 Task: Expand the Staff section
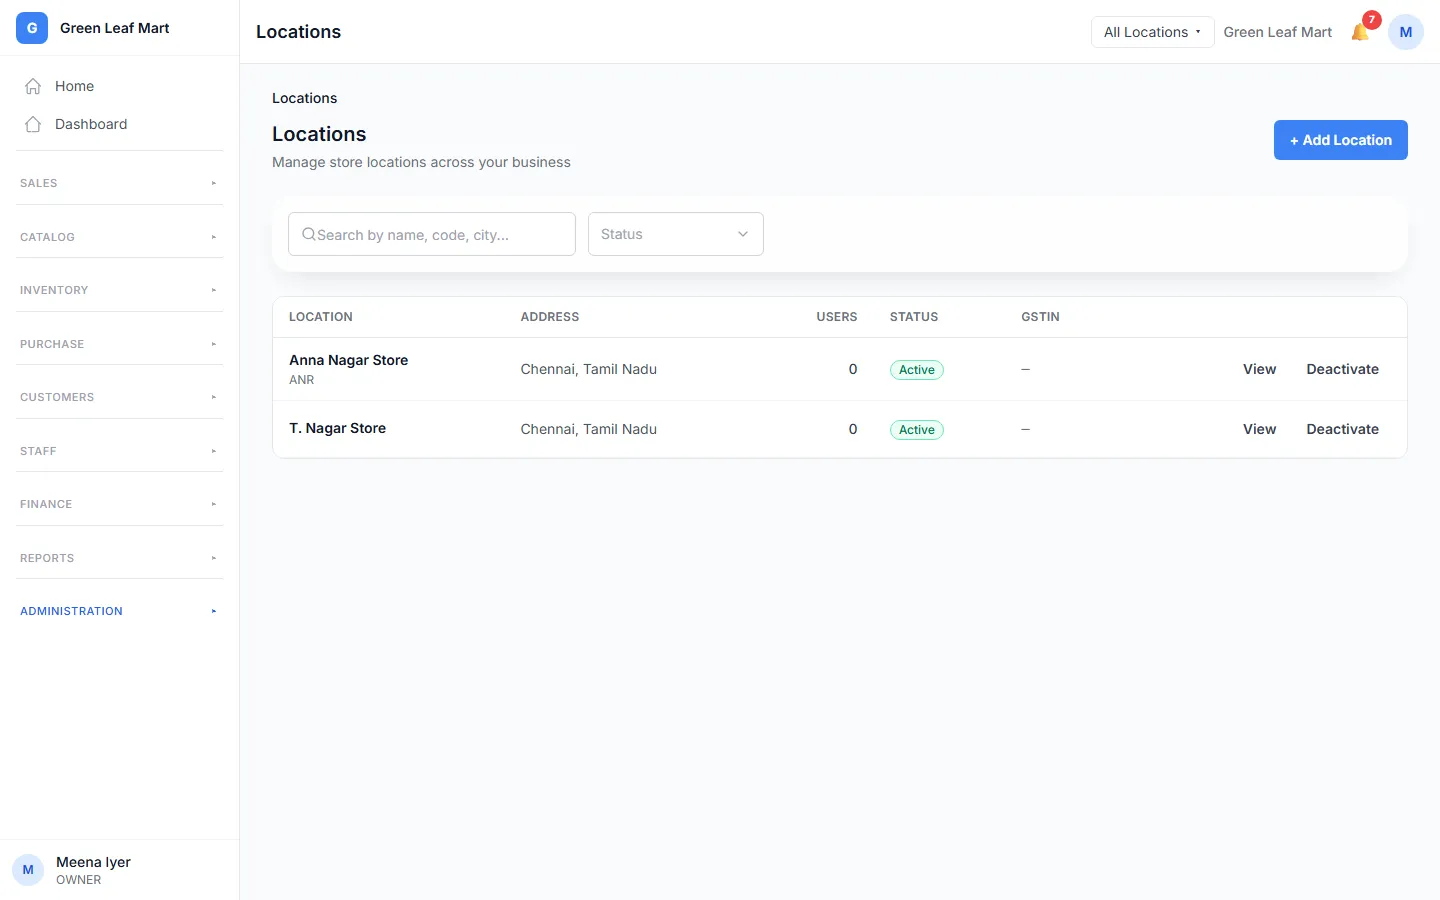tap(120, 451)
